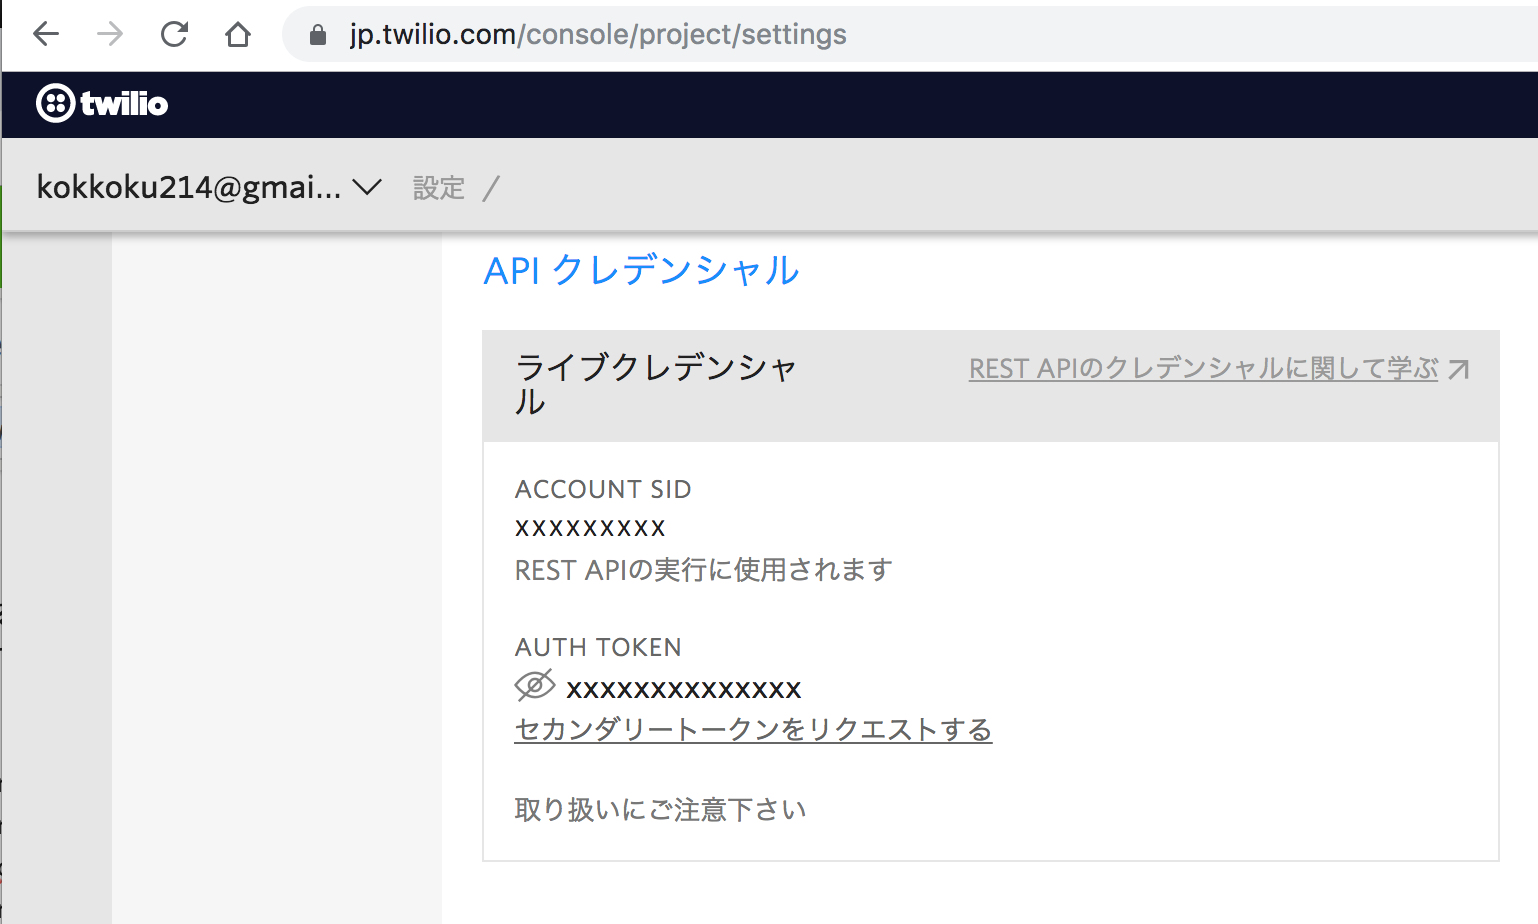Click the ライブクレデンシャル section header
This screenshot has height=924, width=1538.
point(655,385)
